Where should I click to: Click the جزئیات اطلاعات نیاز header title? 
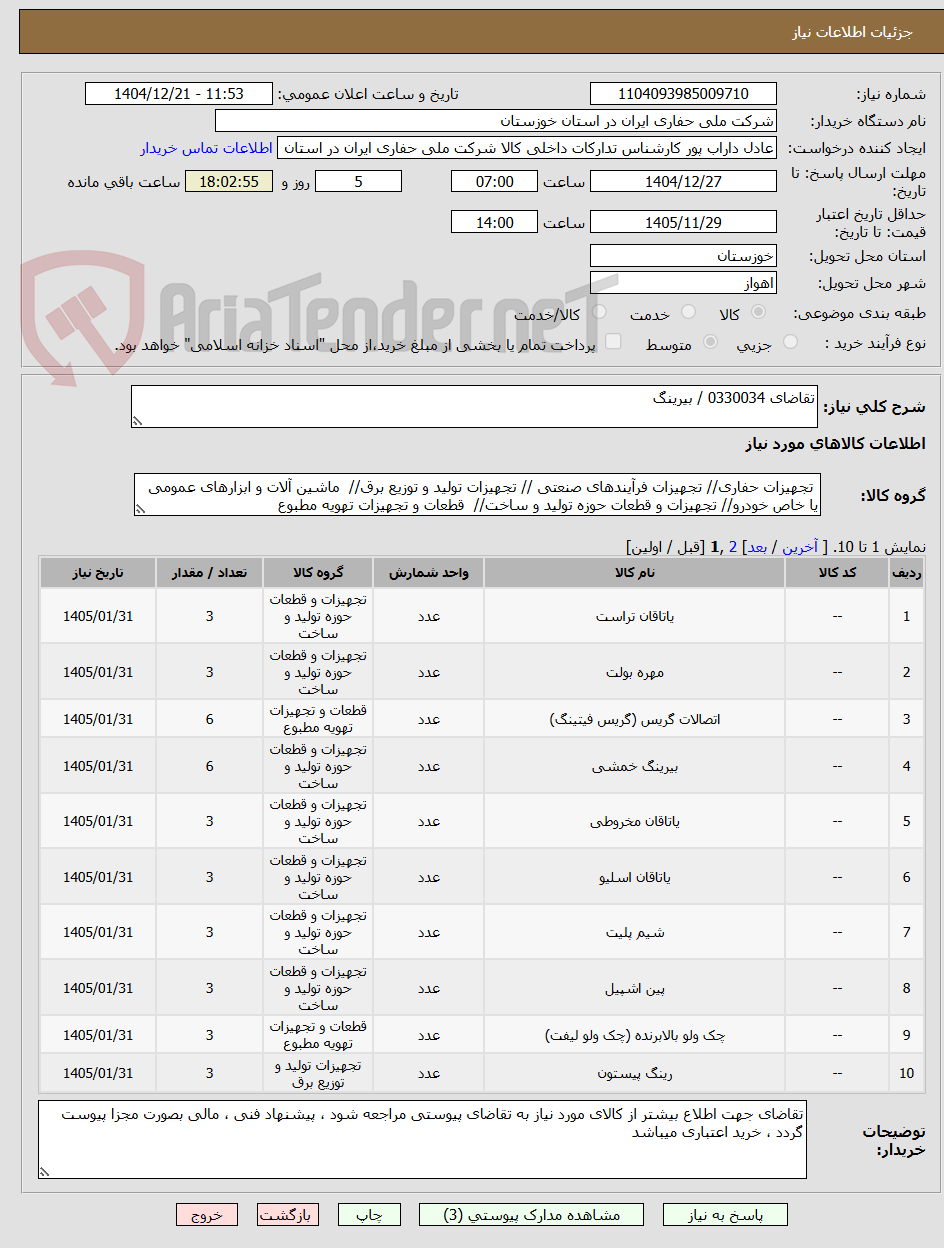(852, 32)
